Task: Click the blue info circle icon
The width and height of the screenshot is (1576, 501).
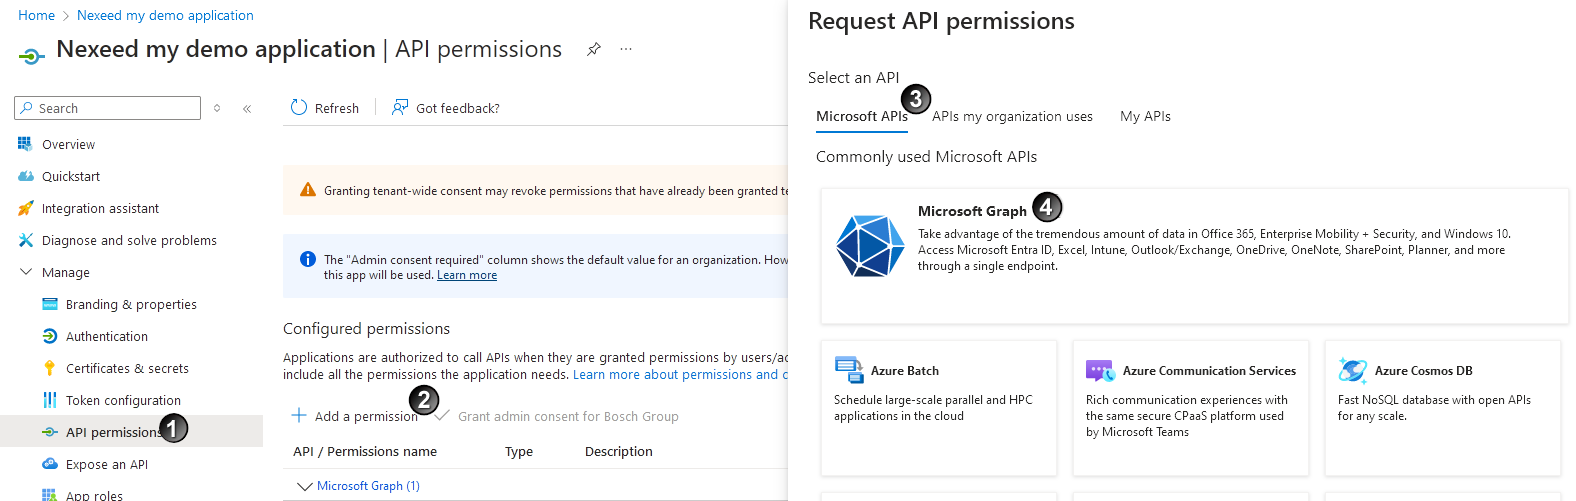Action: click(x=308, y=259)
